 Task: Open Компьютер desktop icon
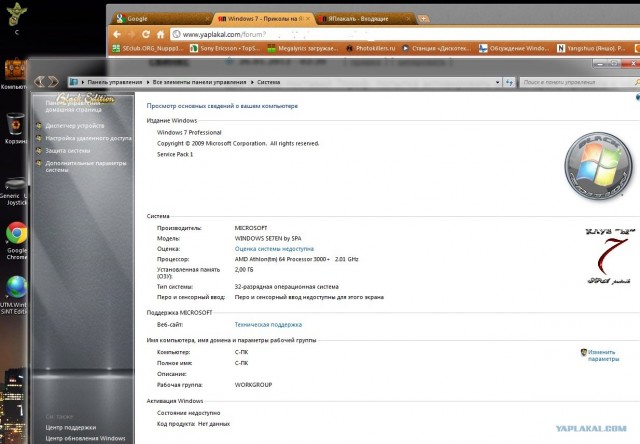15,74
